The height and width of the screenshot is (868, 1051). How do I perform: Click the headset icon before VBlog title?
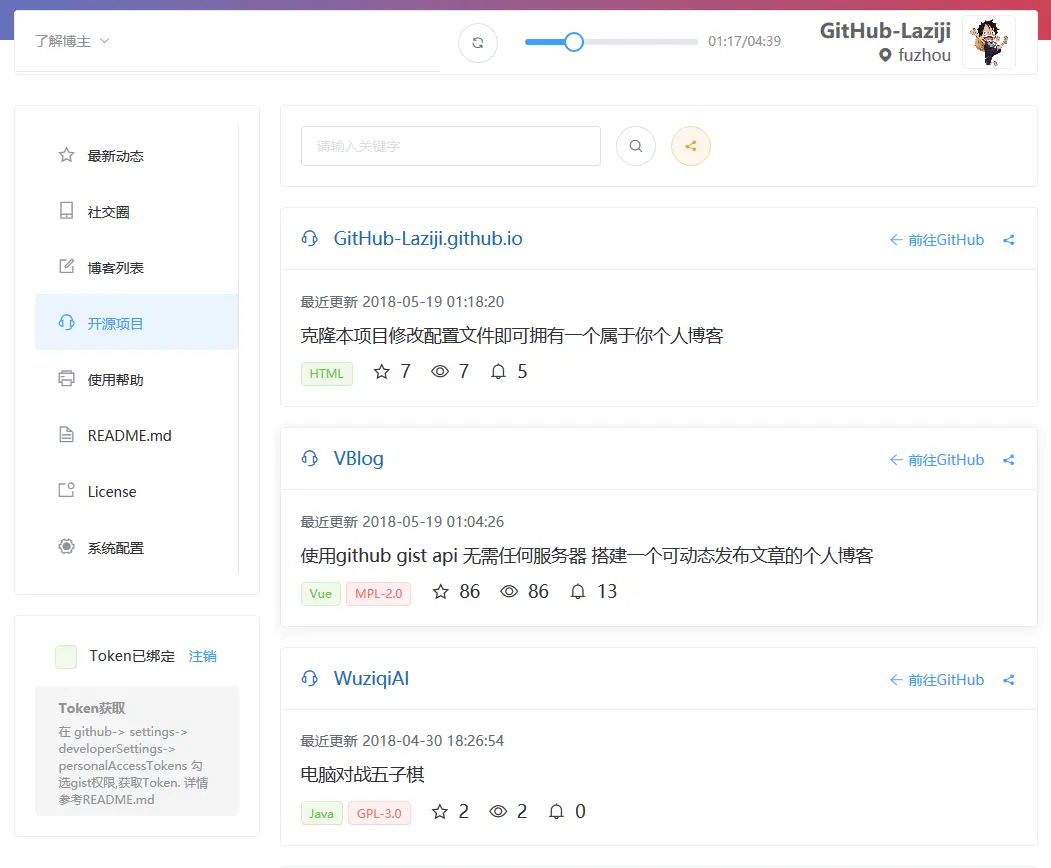tap(310, 458)
